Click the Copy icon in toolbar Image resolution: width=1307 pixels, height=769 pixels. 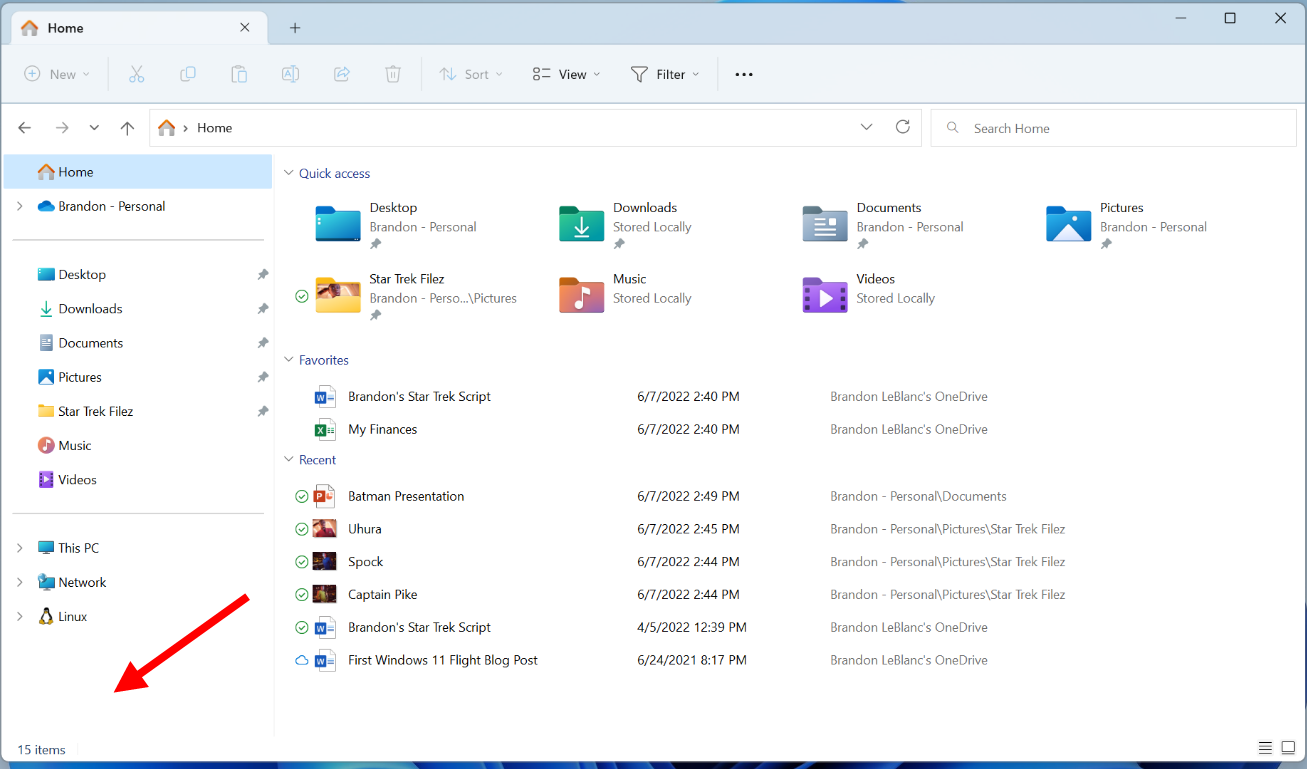coord(188,74)
